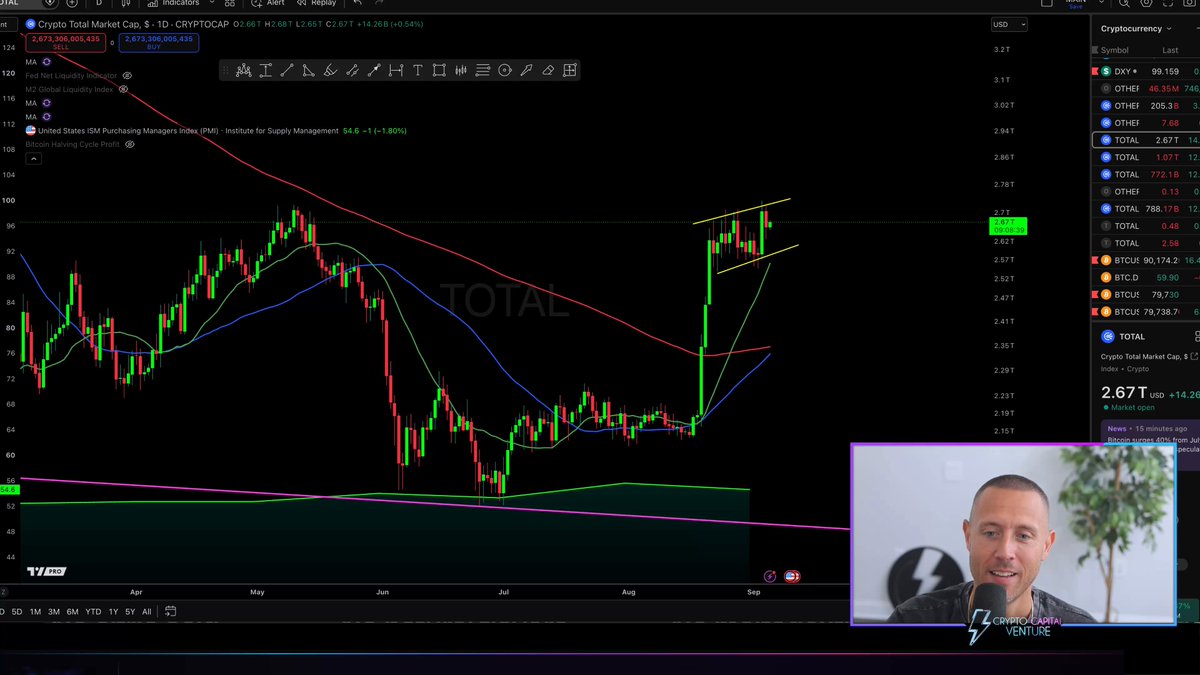
Task: Click the D interval selector in top bar
Action: [x=98, y=3]
